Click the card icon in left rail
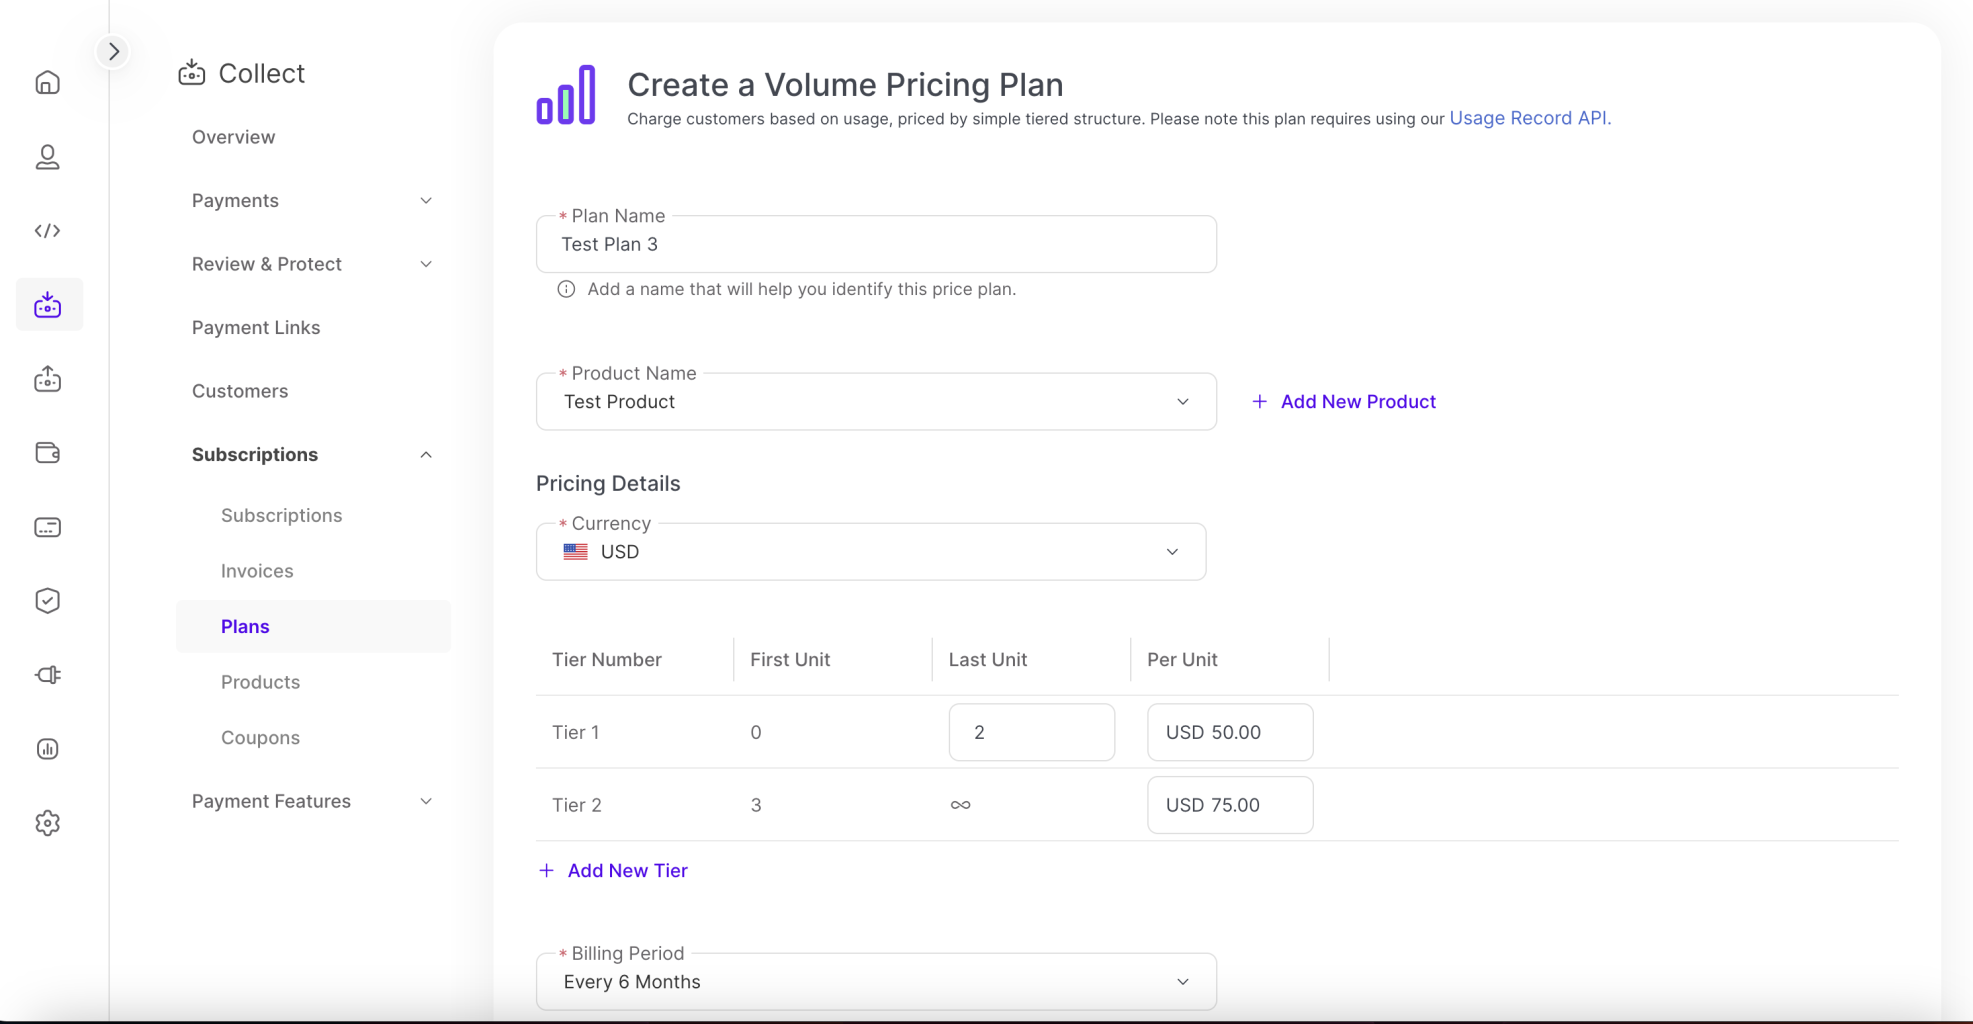The height and width of the screenshot is (1024, 1973). click(x=47, y=527)
